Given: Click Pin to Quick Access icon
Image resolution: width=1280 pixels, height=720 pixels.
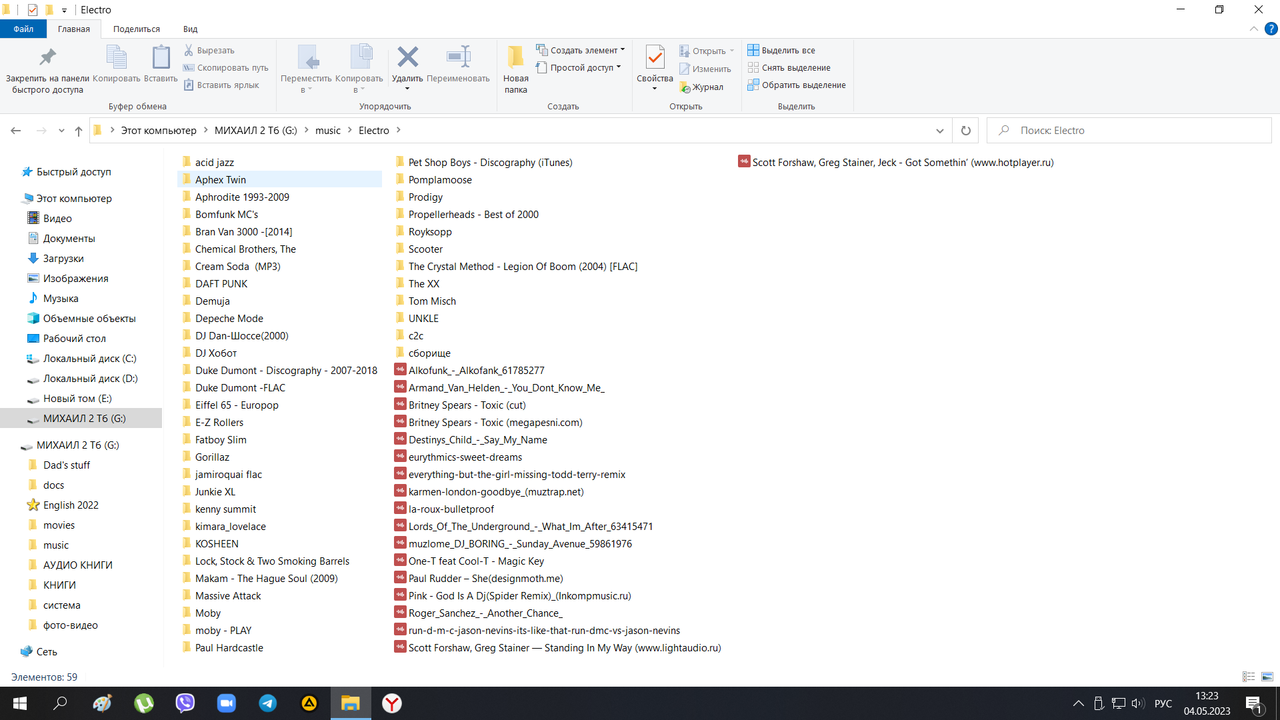Looking at the screenshot, I should click(47, 57).
